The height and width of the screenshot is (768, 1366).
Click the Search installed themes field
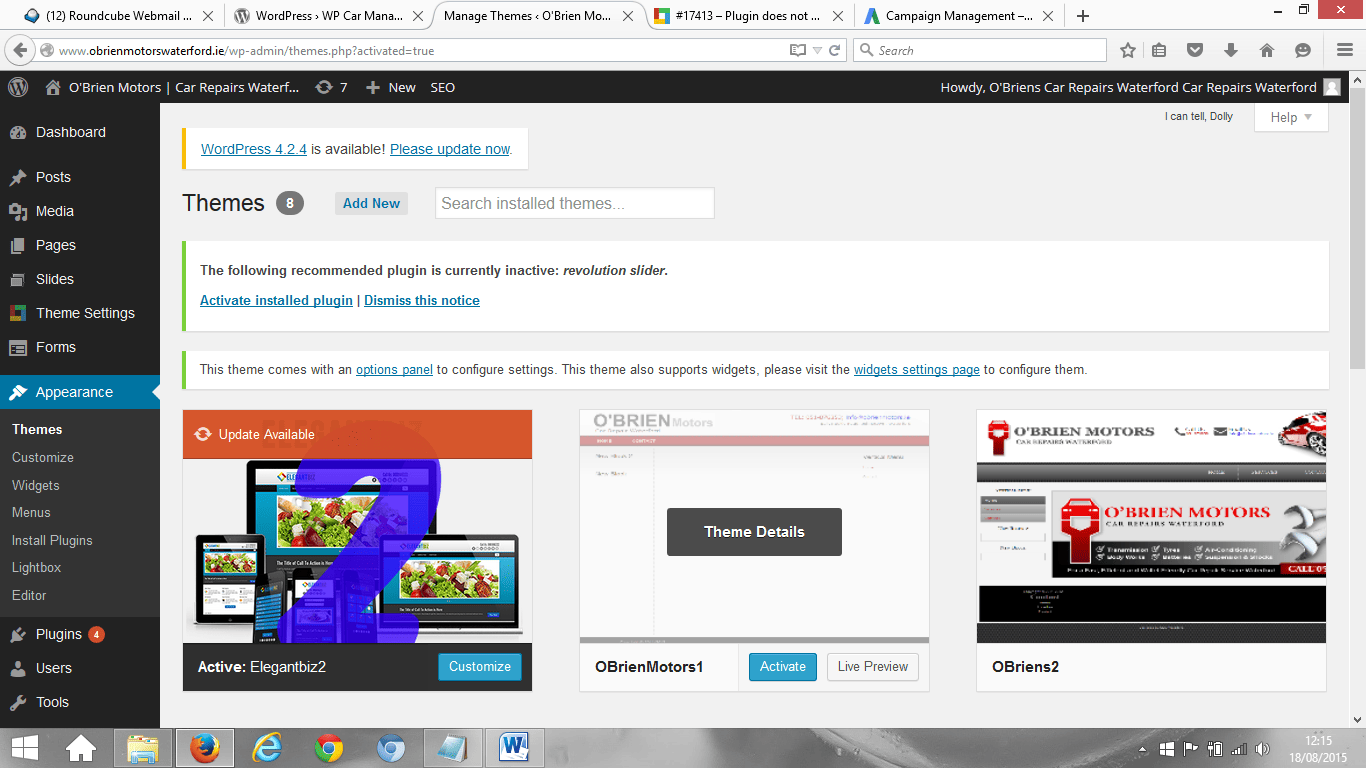[575, 203]
